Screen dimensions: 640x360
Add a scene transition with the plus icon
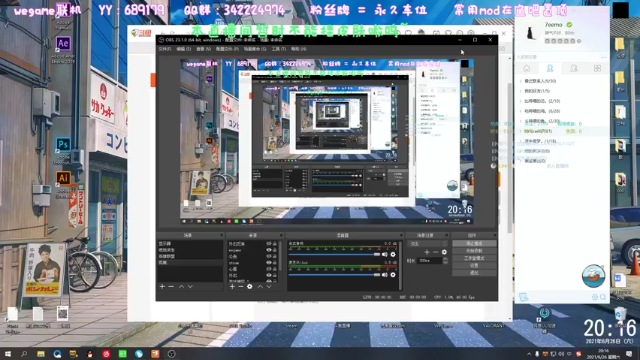[x=427, y=252]
